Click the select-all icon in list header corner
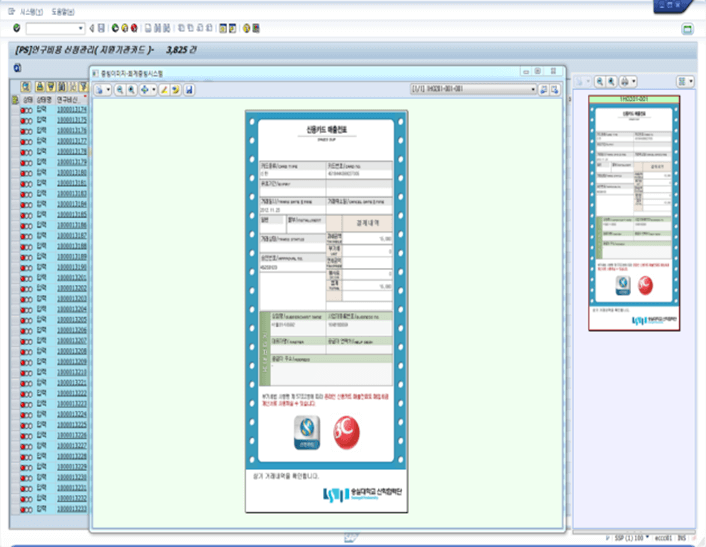 pos(15,100)
